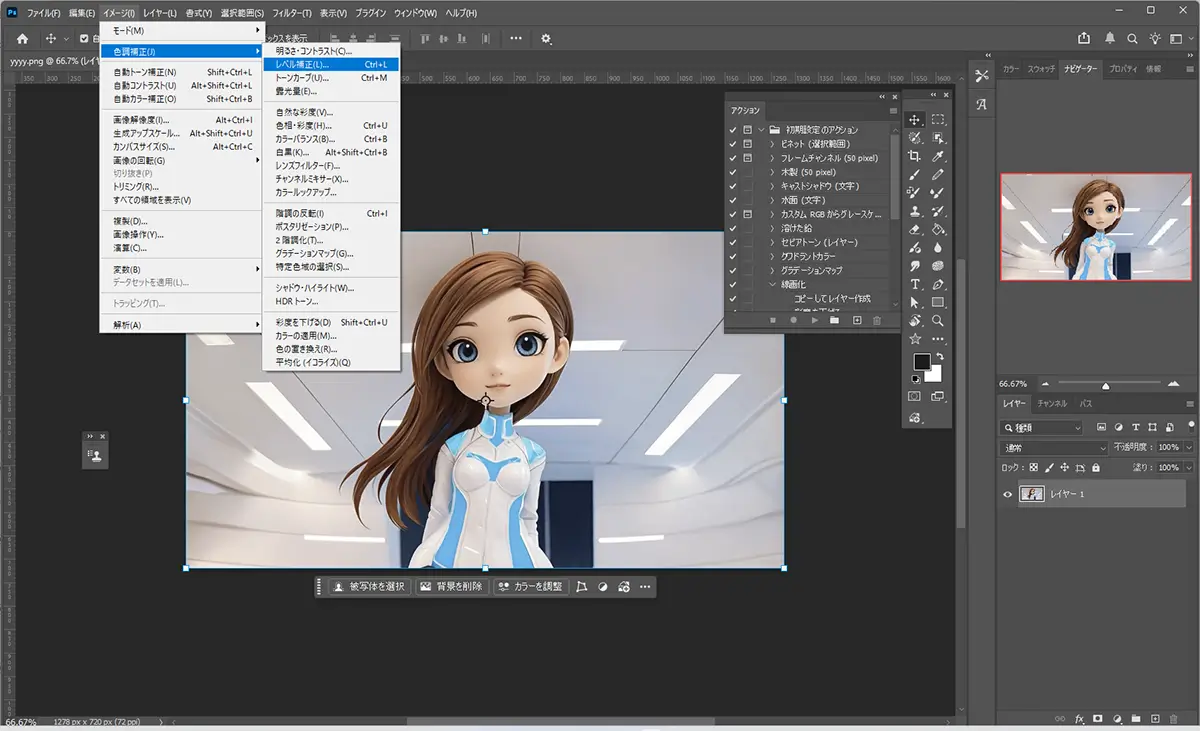Open the 不透明度 opacity dropdown arrow
Screen dimensions: 1200x731
pos(1188,447)
